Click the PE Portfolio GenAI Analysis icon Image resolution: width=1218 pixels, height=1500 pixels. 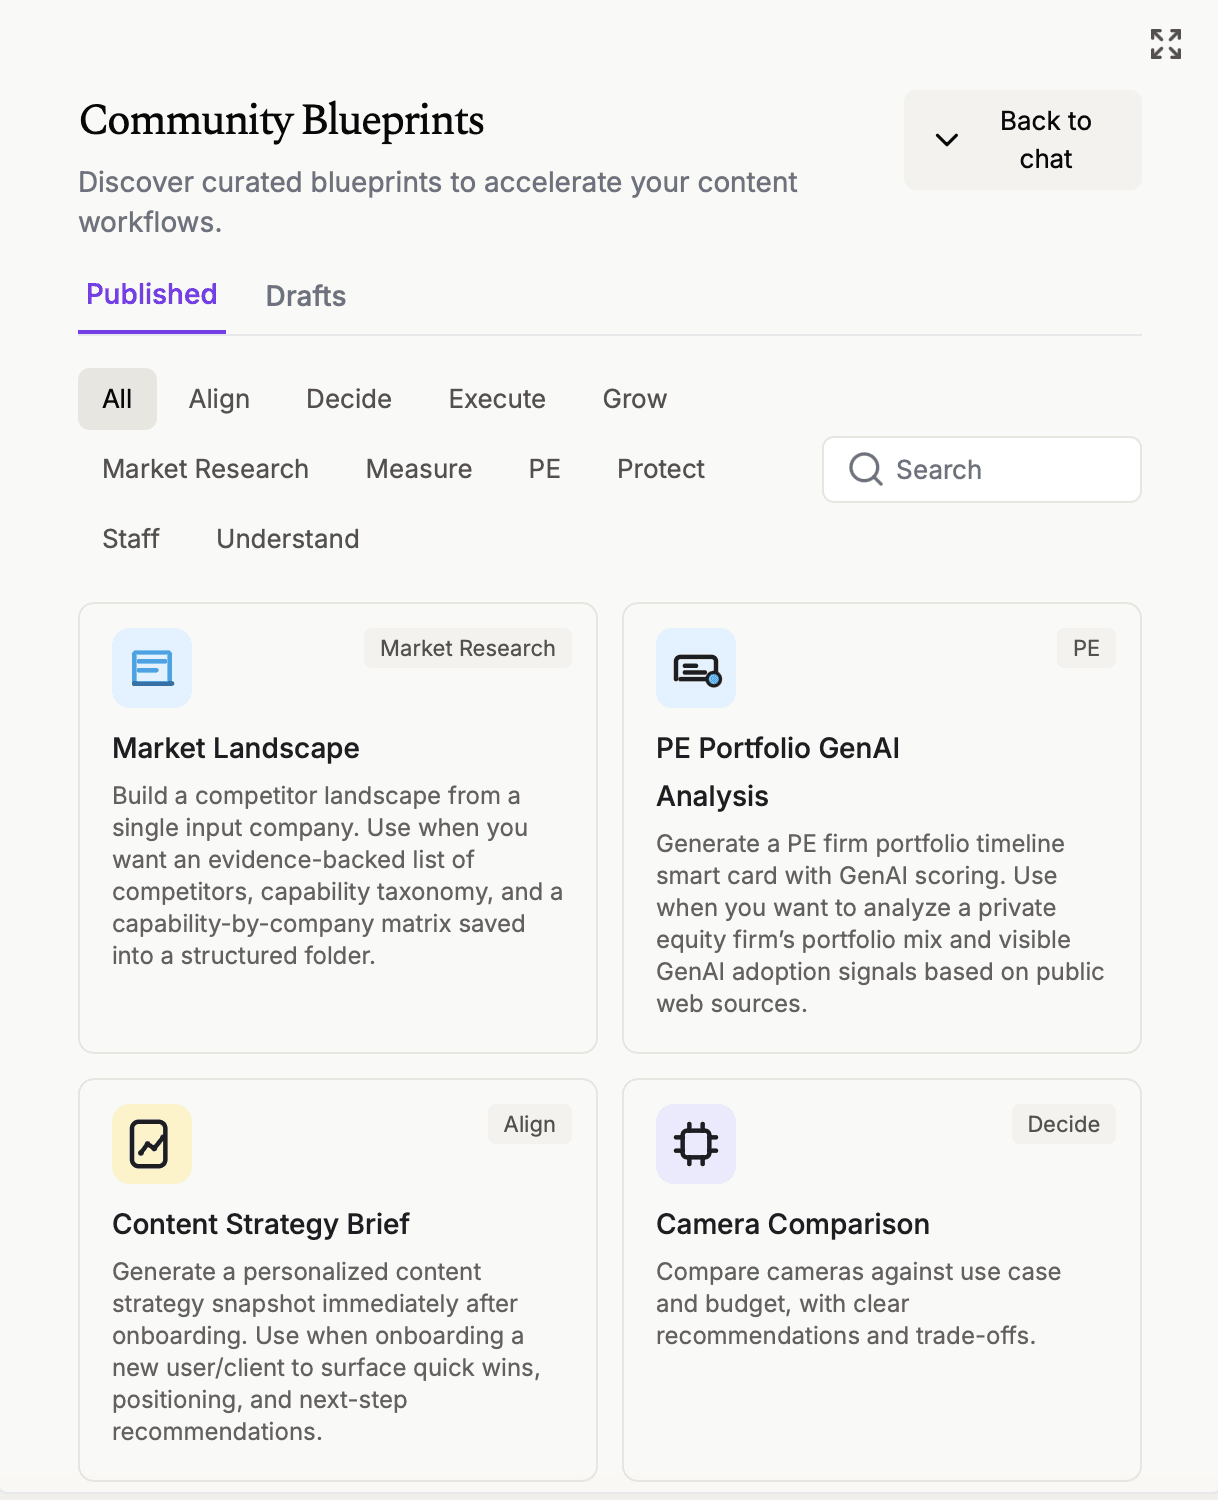(x=696, y=668)
